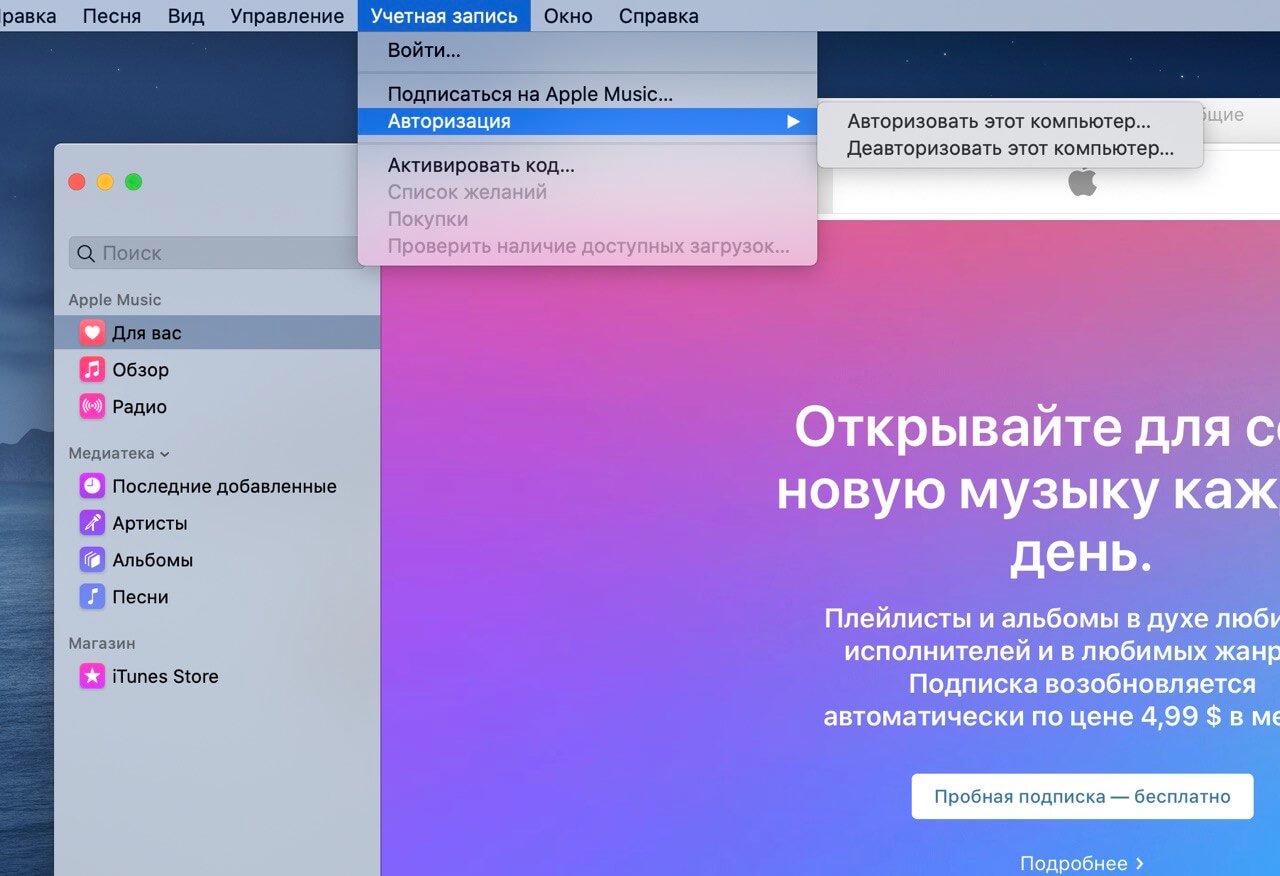Choose Активировать код… menu item
This screenshot has height=876, width=1280.
pyautogui.click(x=587, y=166)
